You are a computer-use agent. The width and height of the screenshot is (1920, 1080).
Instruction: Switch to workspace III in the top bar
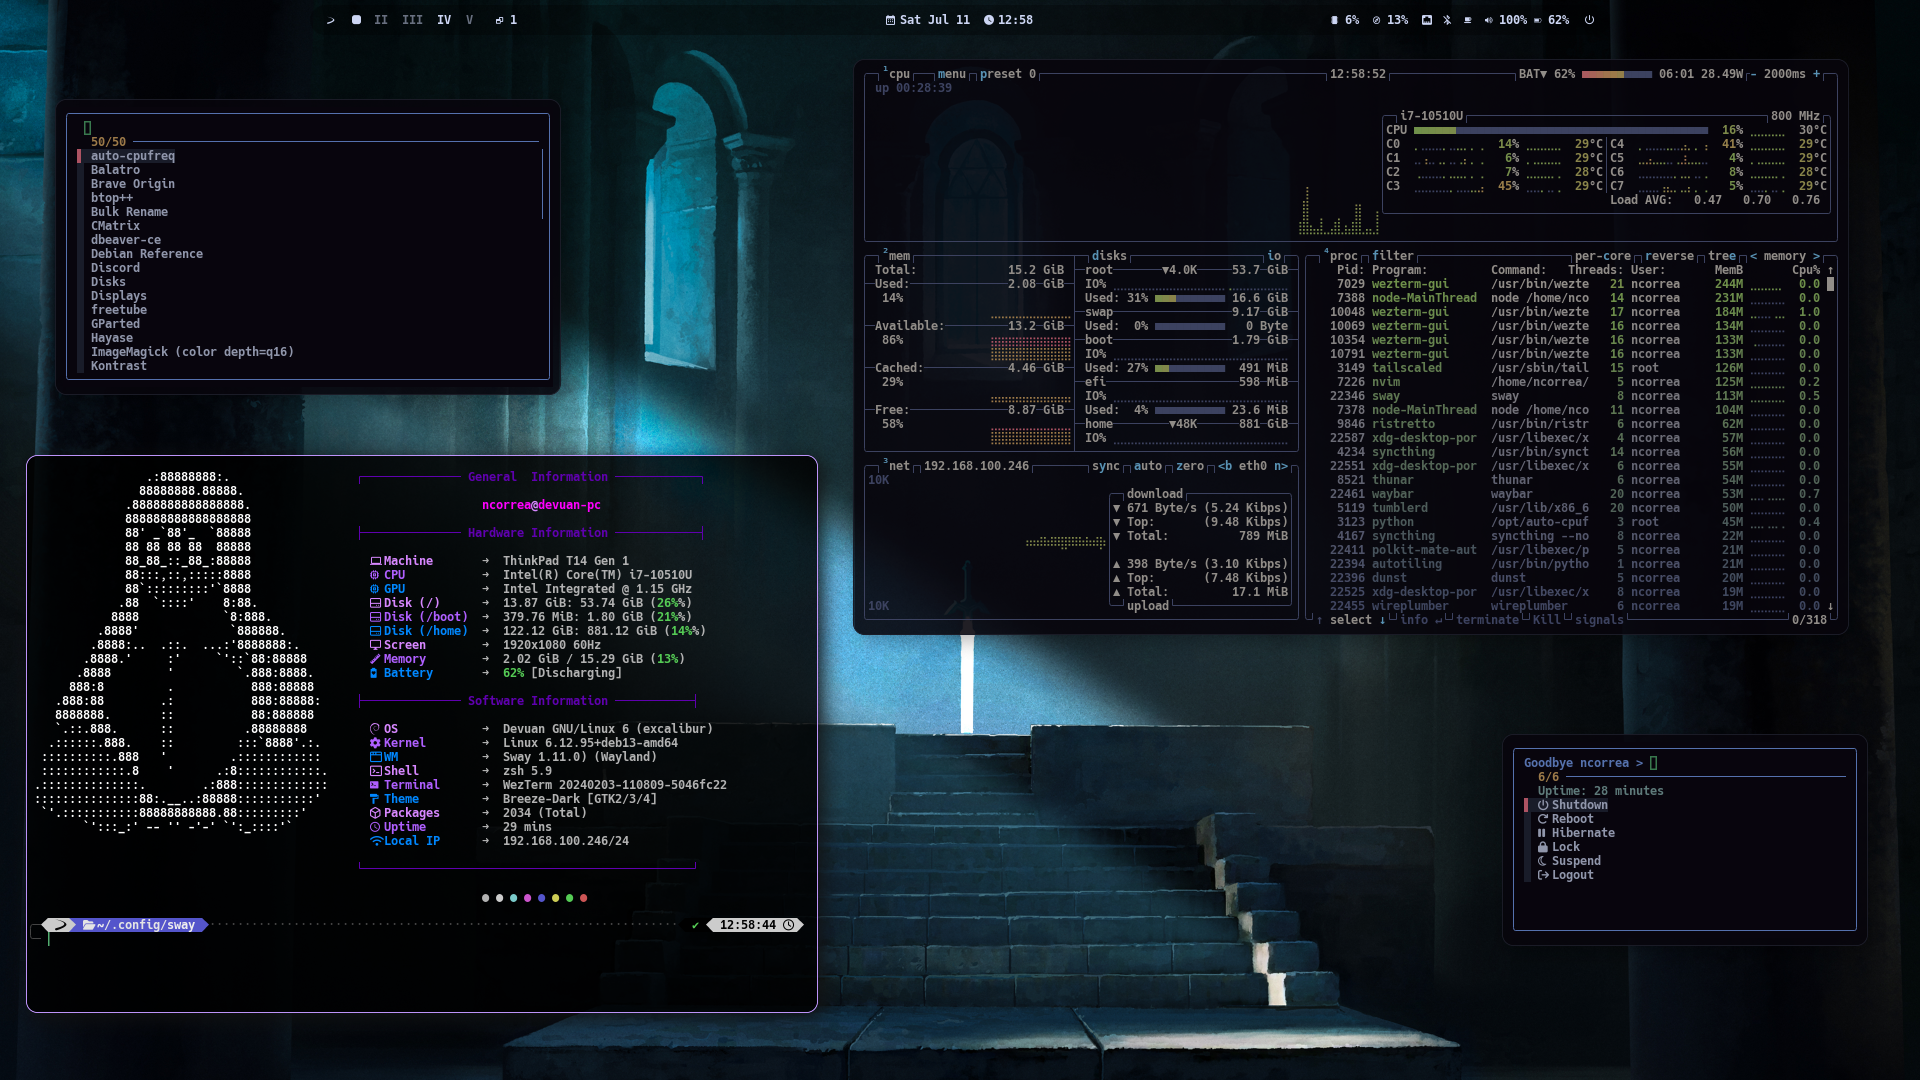click(412, 20)
